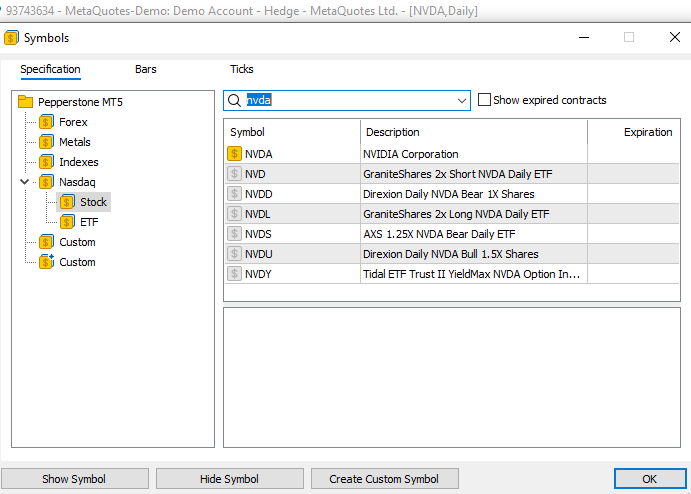
Task: Click the magnifier search icon
Action: (234, 101)
